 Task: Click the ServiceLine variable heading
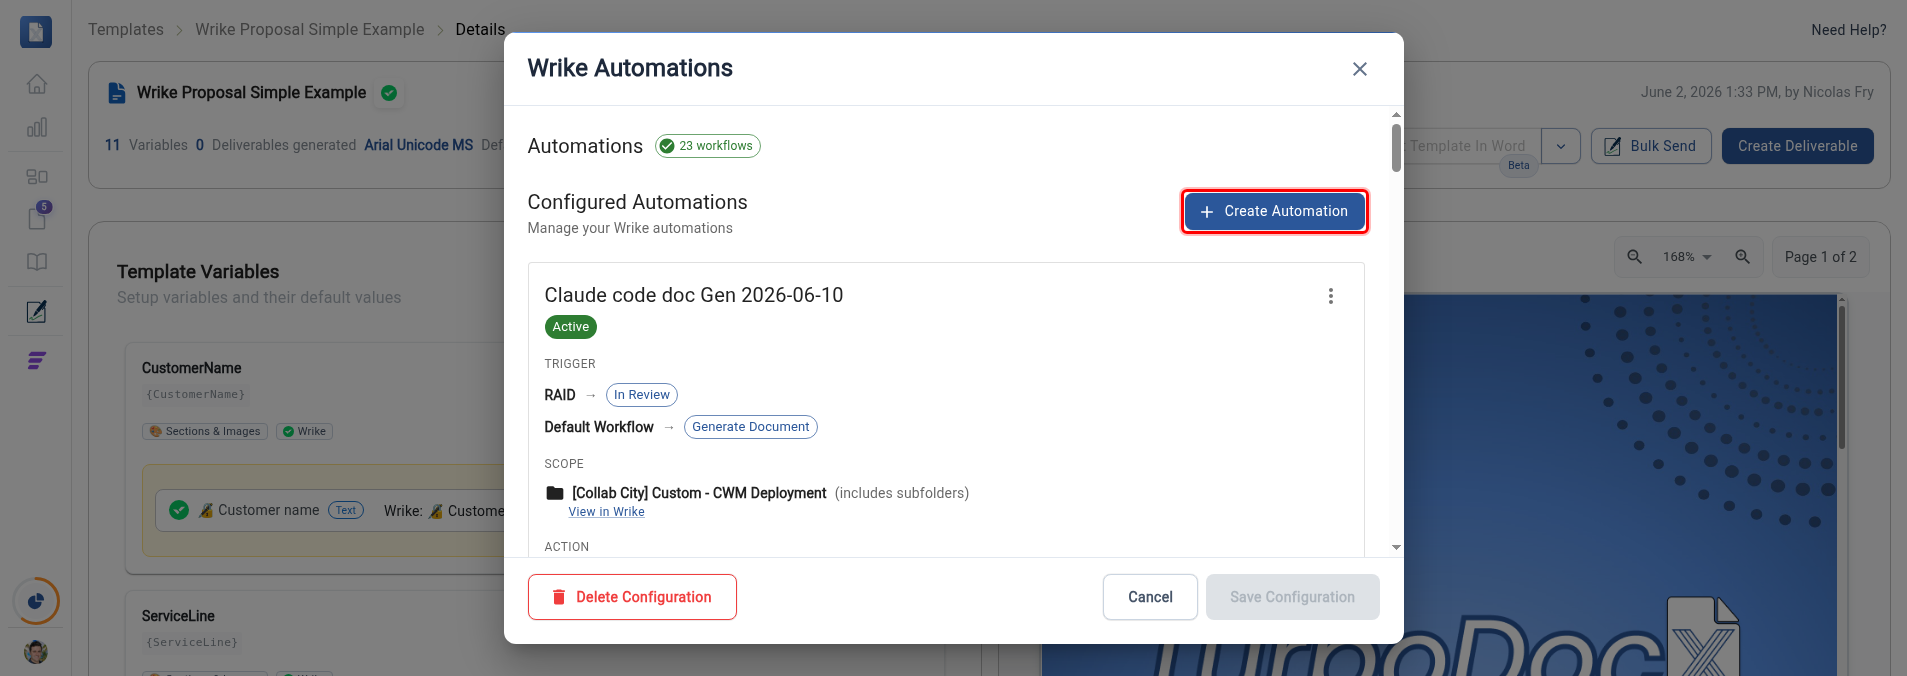[178, 616]
